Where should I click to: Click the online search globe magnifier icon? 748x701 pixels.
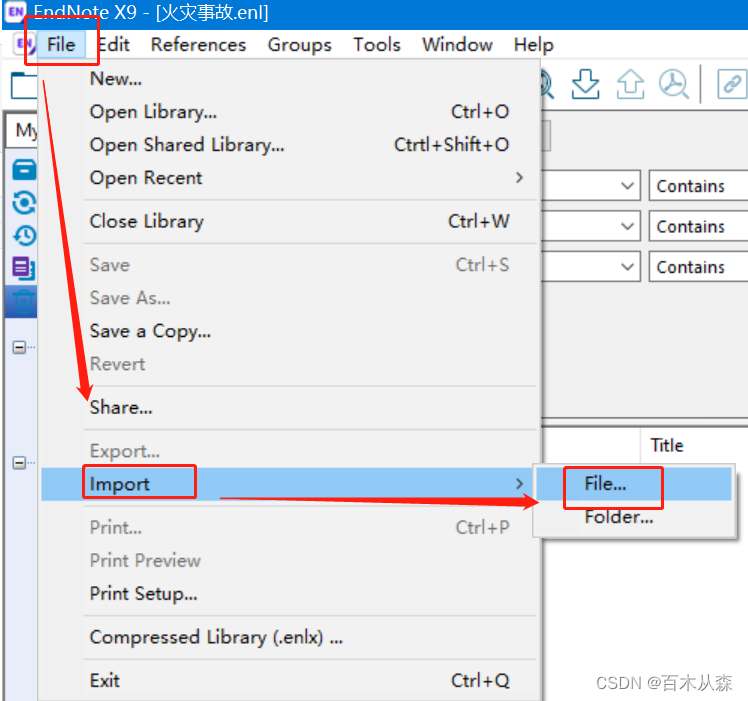pyautogui.click(x=547, y=85)
